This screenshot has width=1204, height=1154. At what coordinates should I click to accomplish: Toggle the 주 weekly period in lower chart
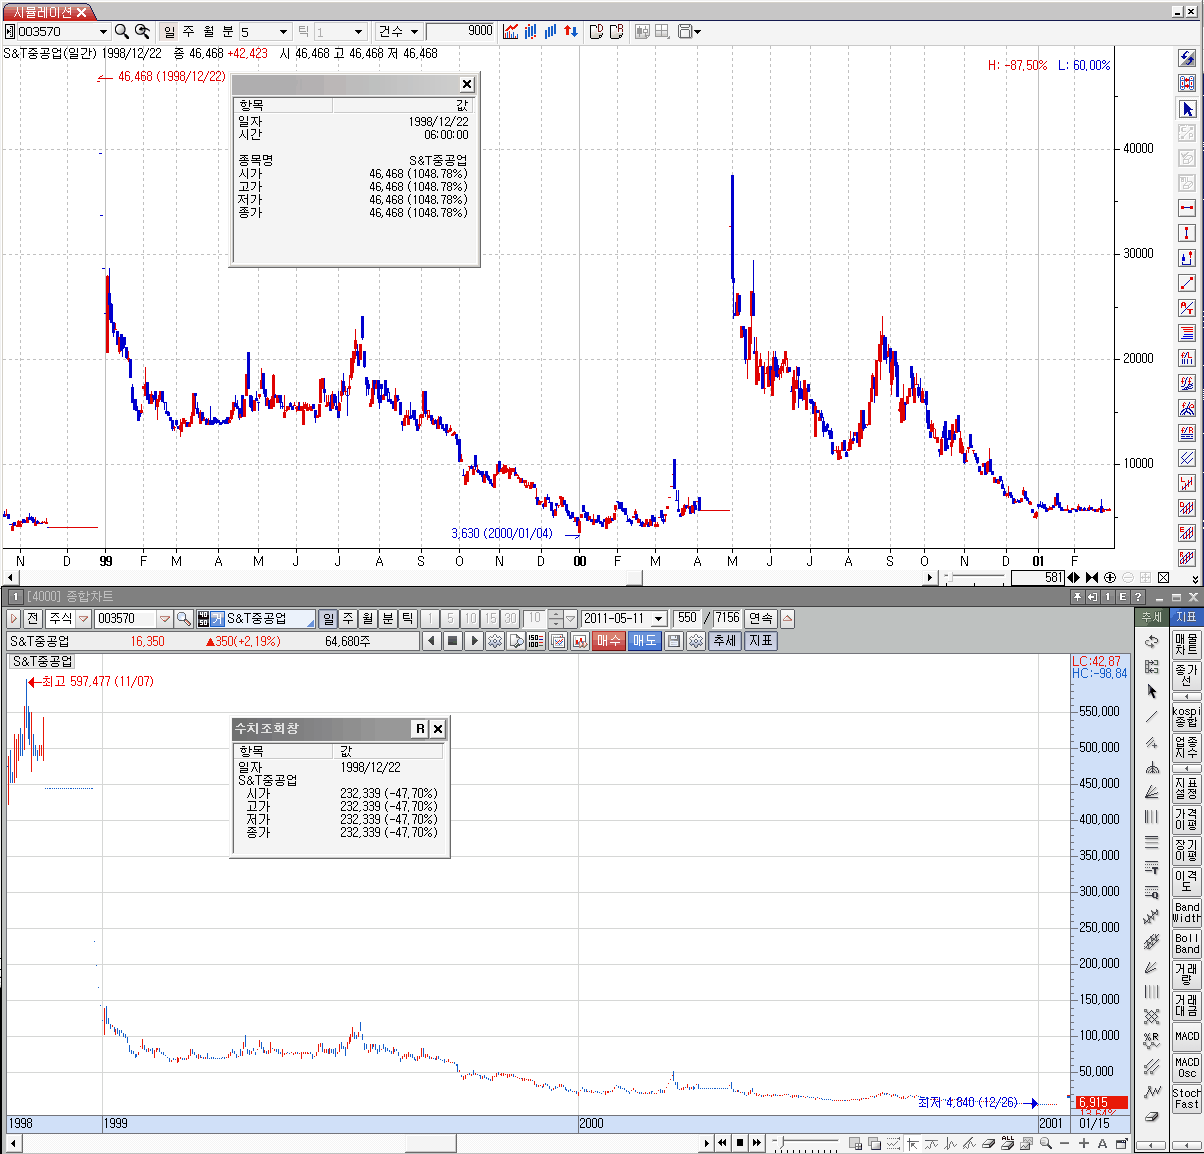tap(348, 619)
